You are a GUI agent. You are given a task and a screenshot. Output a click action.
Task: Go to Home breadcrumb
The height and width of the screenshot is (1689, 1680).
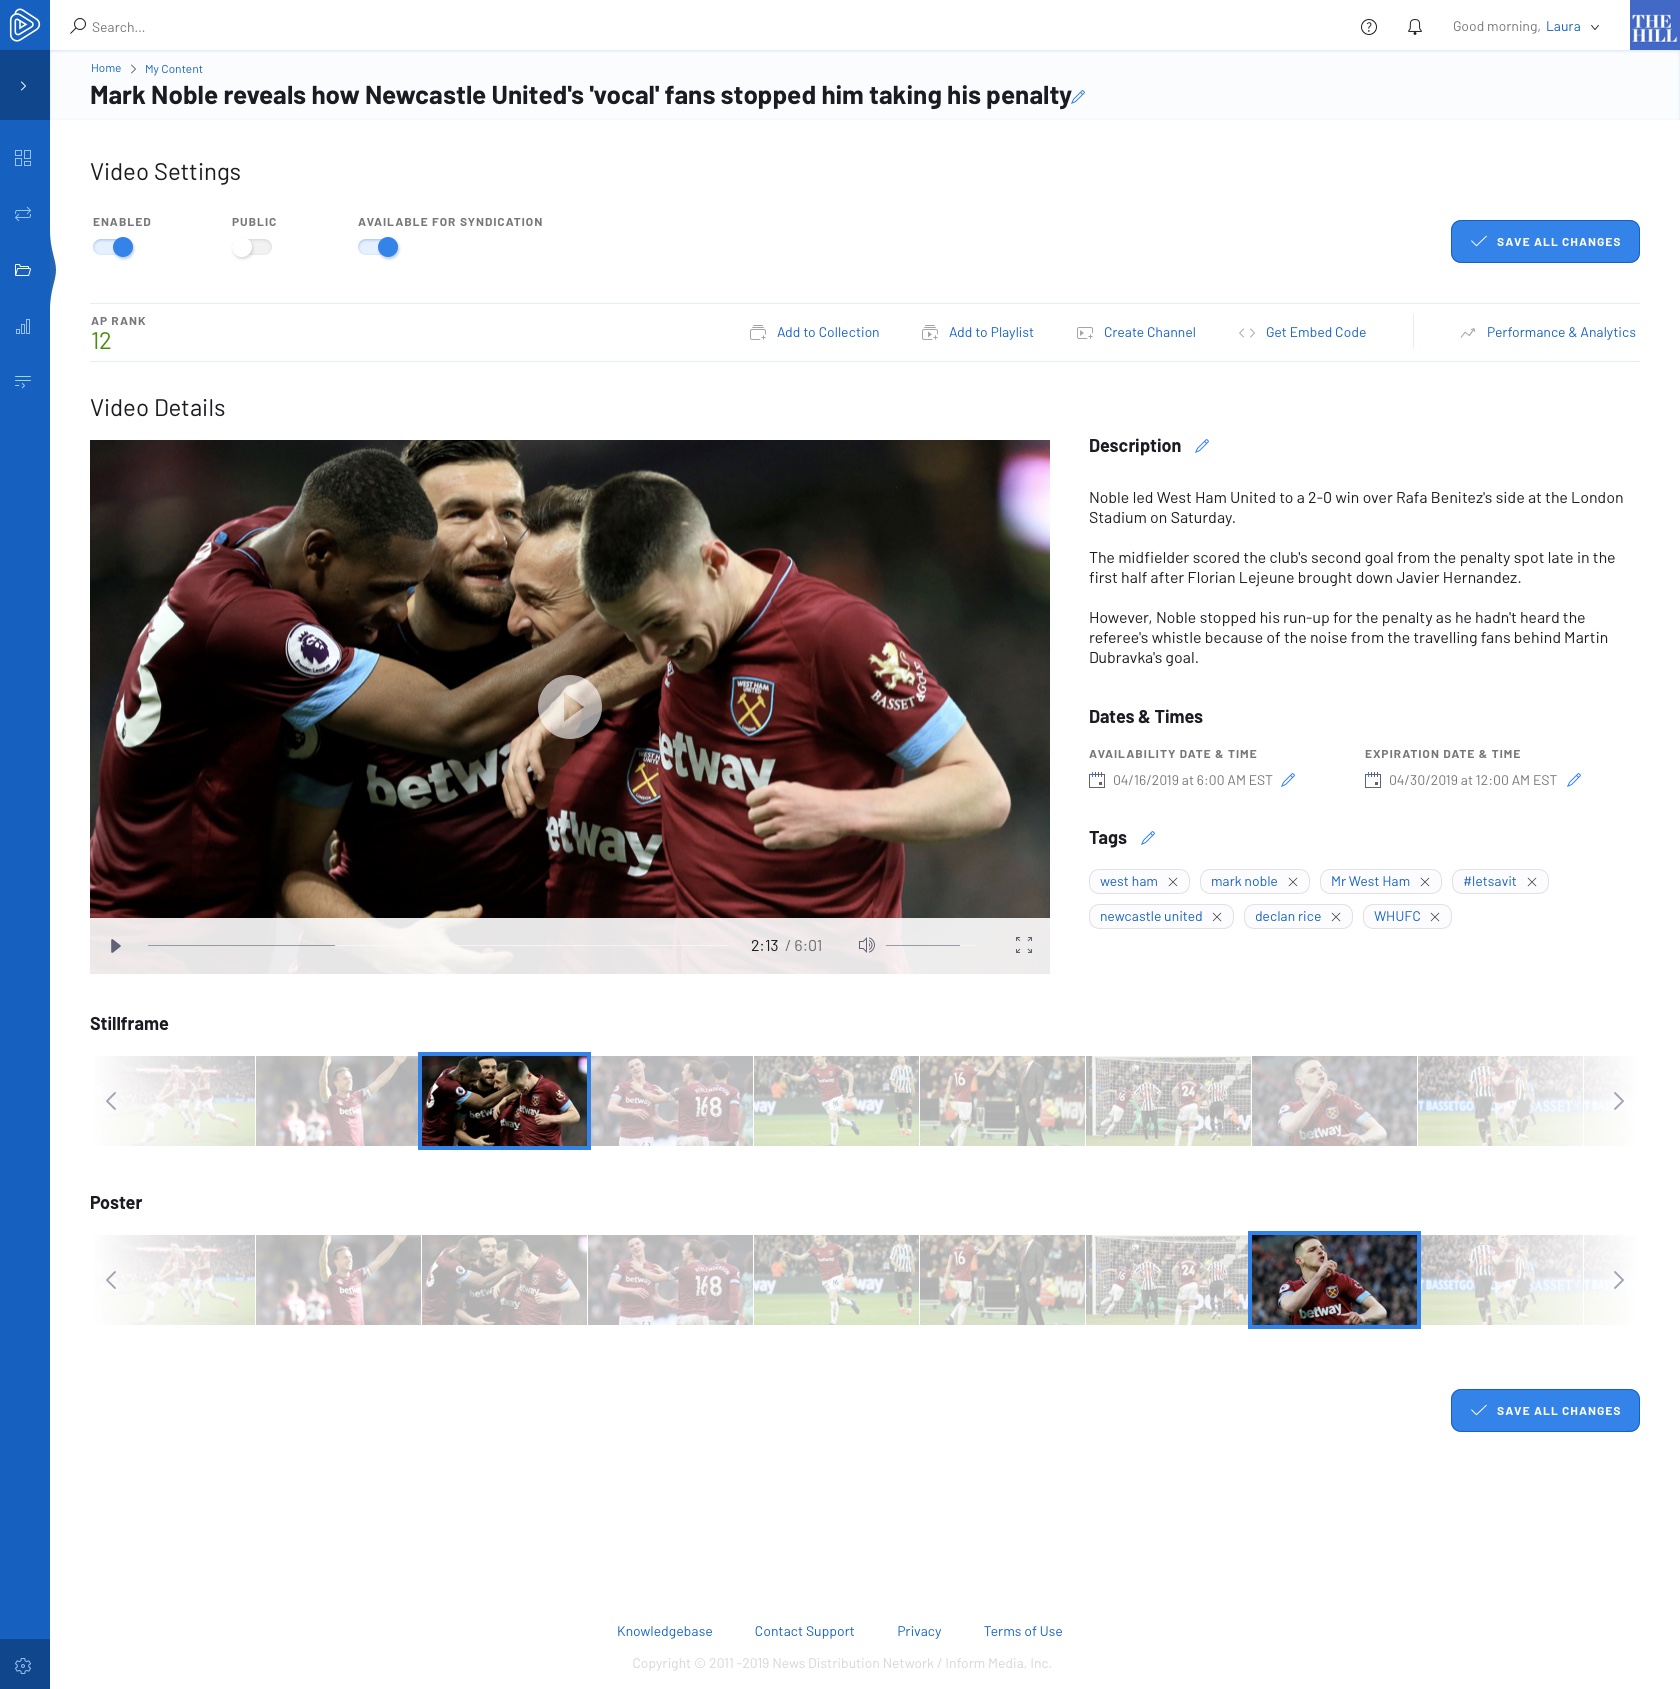tap(106, 69)
